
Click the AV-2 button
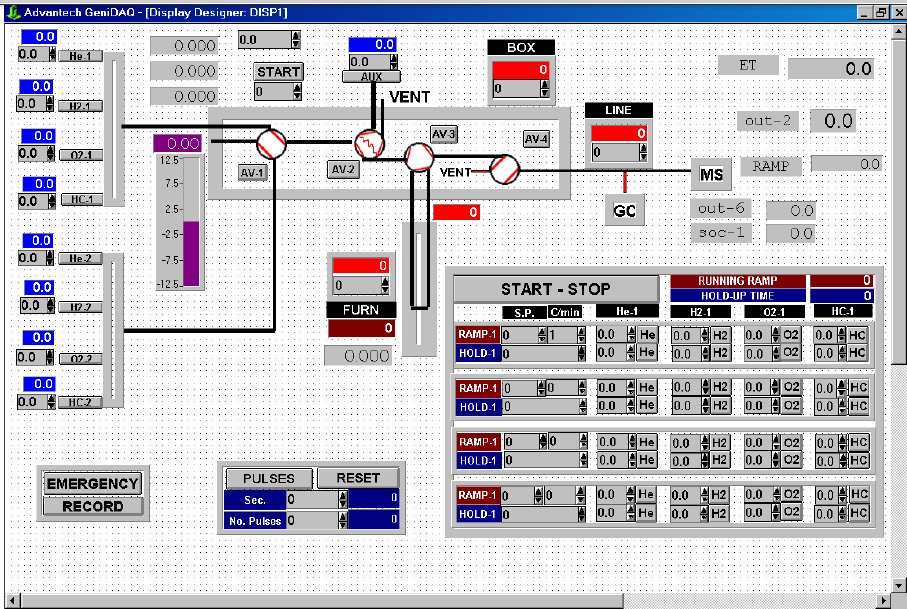pyautogui.click(x=343, y=169)
